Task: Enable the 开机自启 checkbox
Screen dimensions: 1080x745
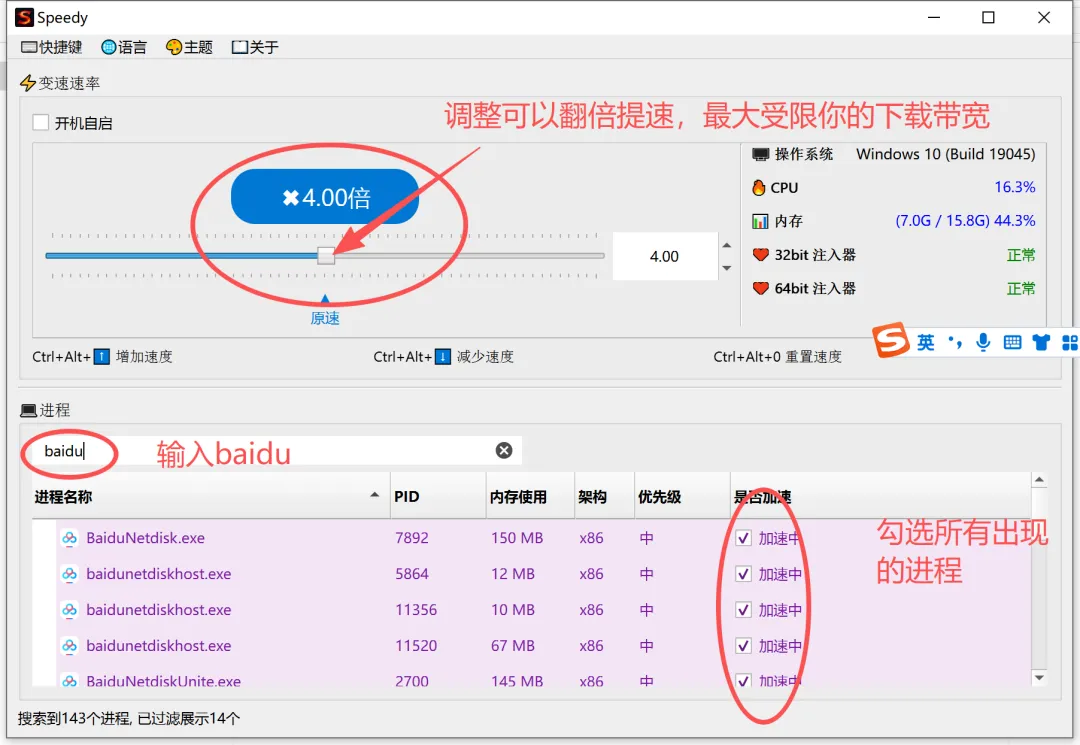Action: point(41,123)
